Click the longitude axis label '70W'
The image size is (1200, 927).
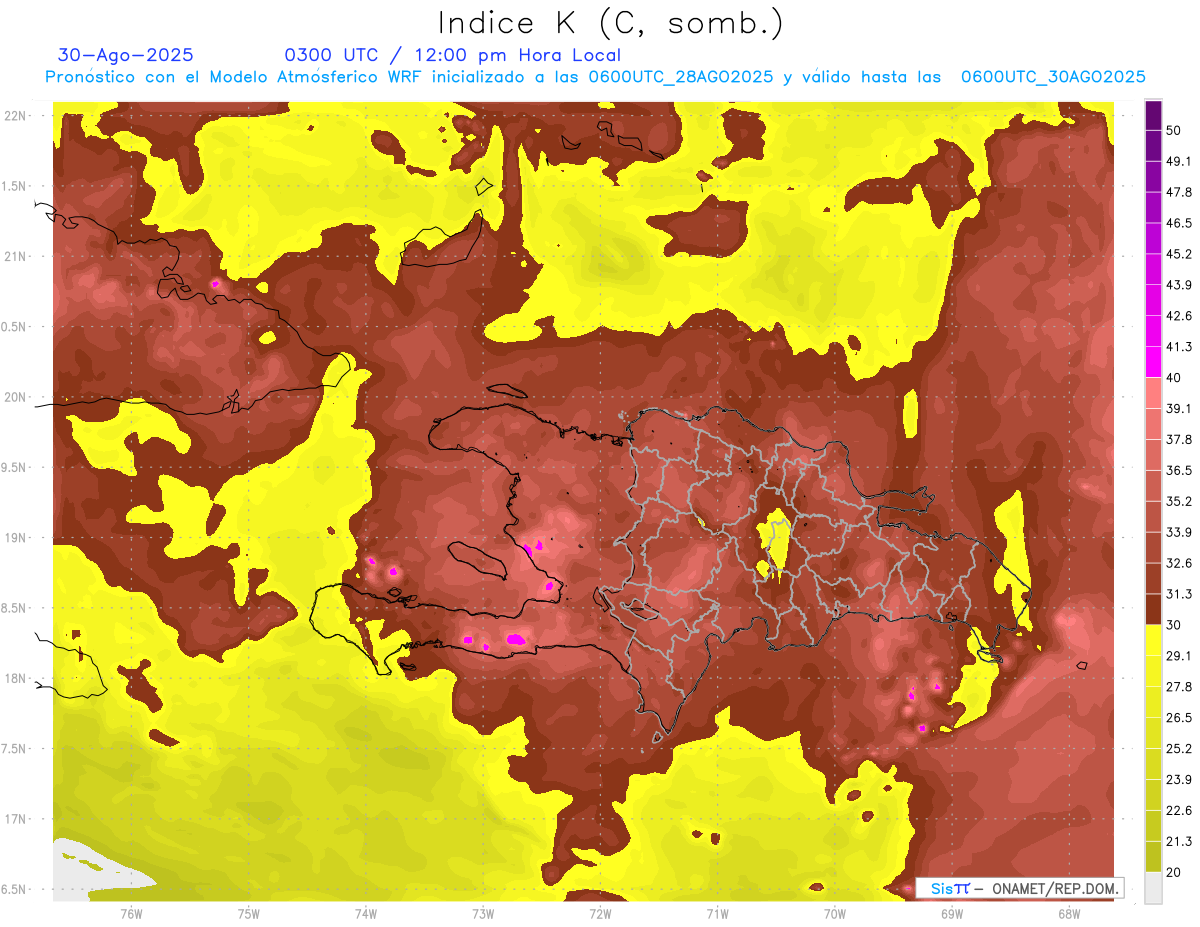[835, 913]
